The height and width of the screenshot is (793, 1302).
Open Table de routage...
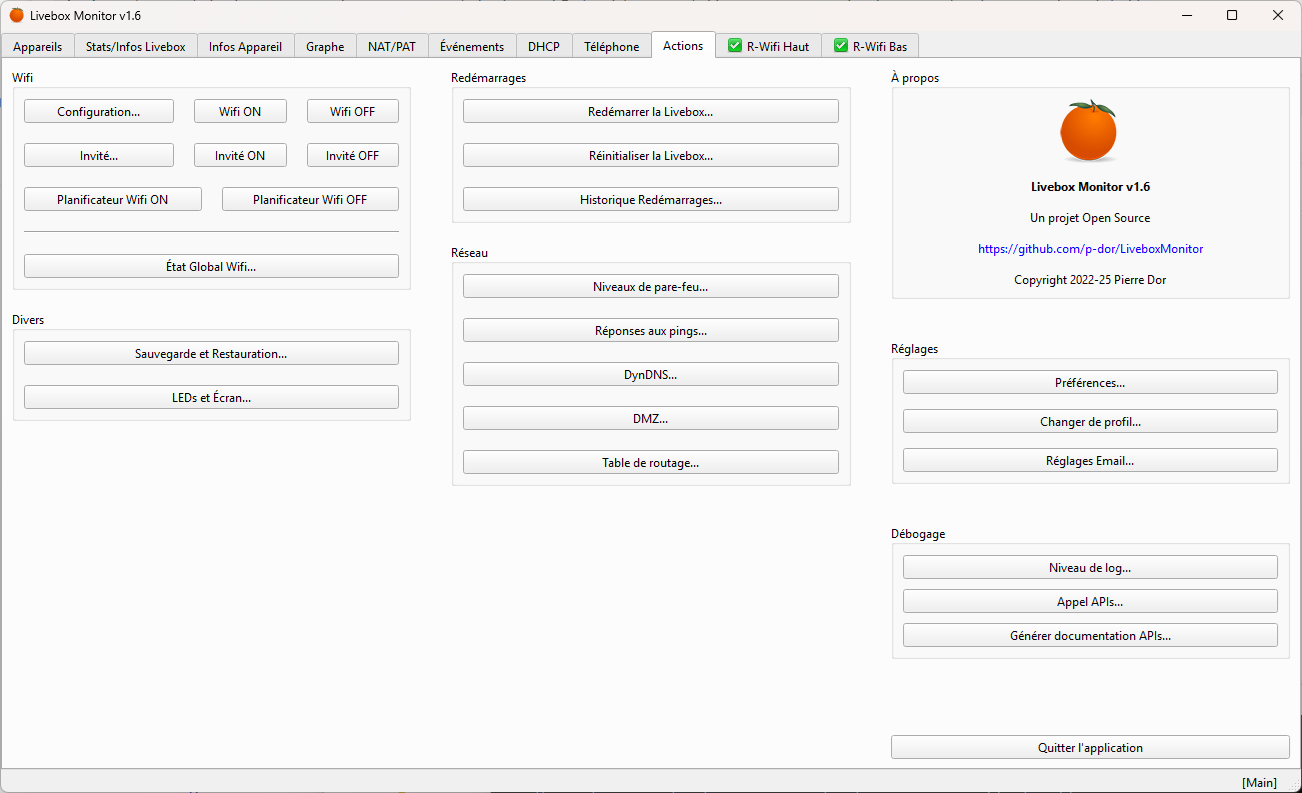point(651,462)
